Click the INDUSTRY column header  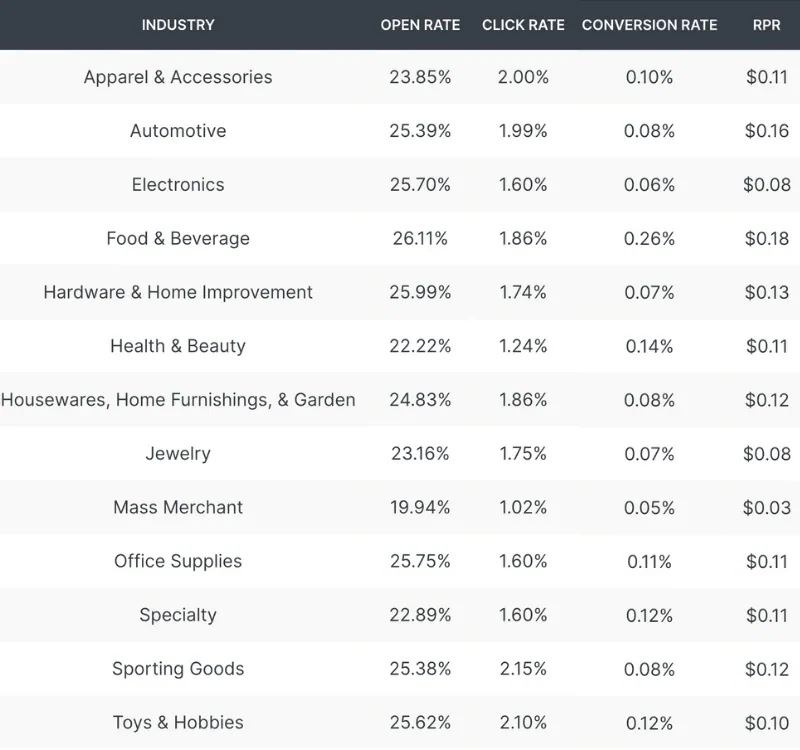(178, 25)
